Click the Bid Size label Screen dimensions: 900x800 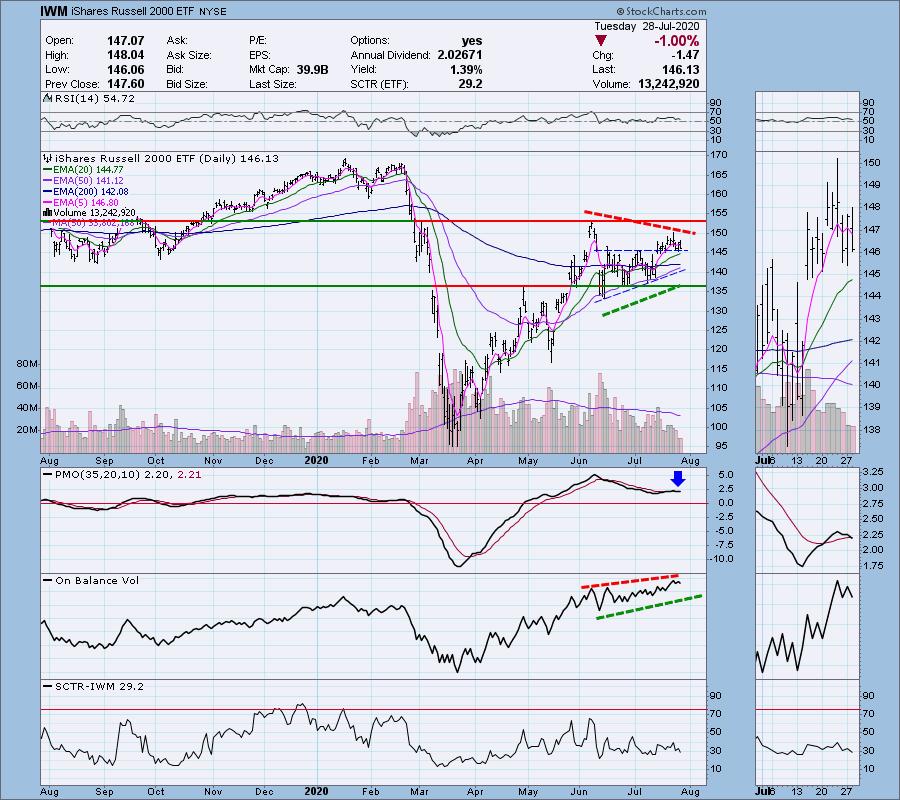tap(187, 84)
